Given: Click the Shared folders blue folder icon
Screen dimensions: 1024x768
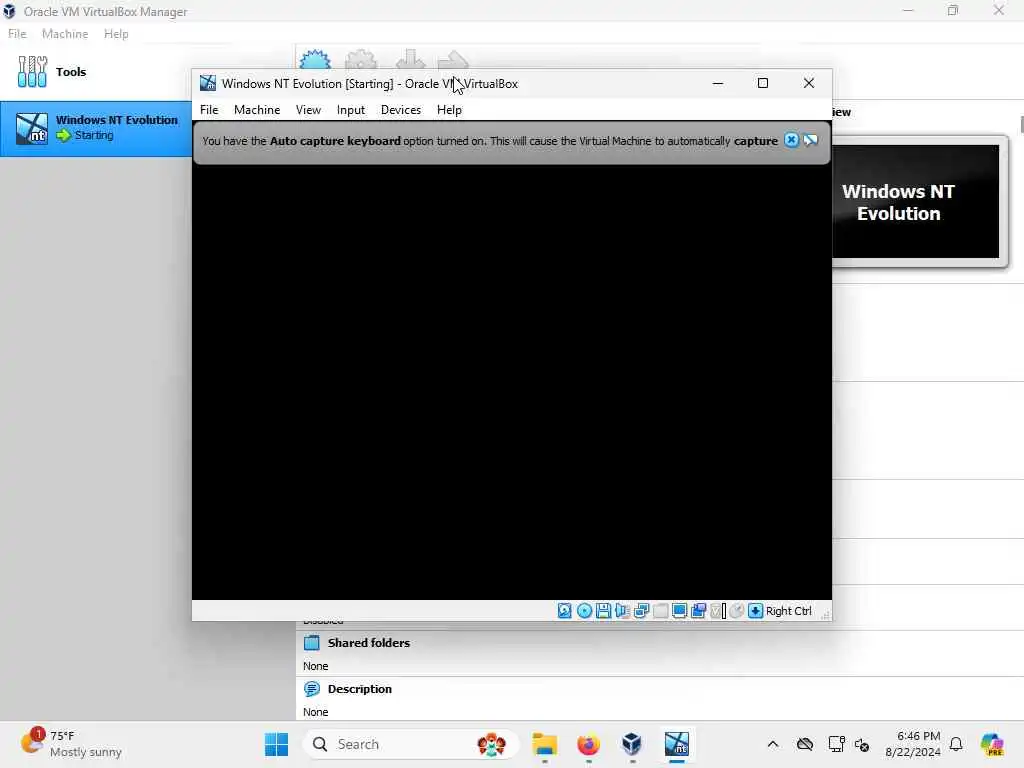Looking at the screenshot, I should point(312,643).
